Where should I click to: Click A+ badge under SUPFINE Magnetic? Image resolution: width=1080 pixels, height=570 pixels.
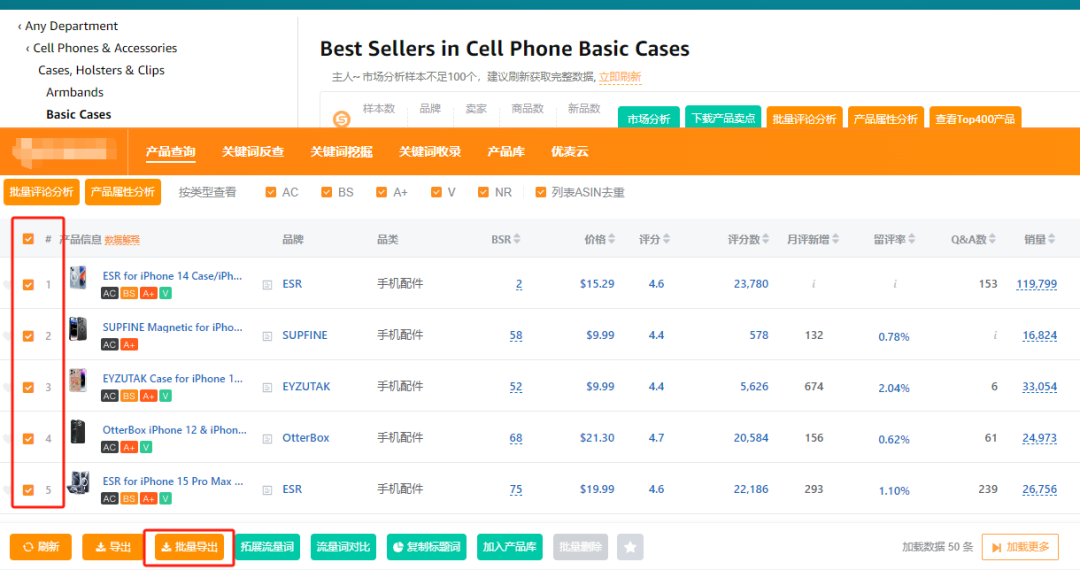(x=129, y=344)
